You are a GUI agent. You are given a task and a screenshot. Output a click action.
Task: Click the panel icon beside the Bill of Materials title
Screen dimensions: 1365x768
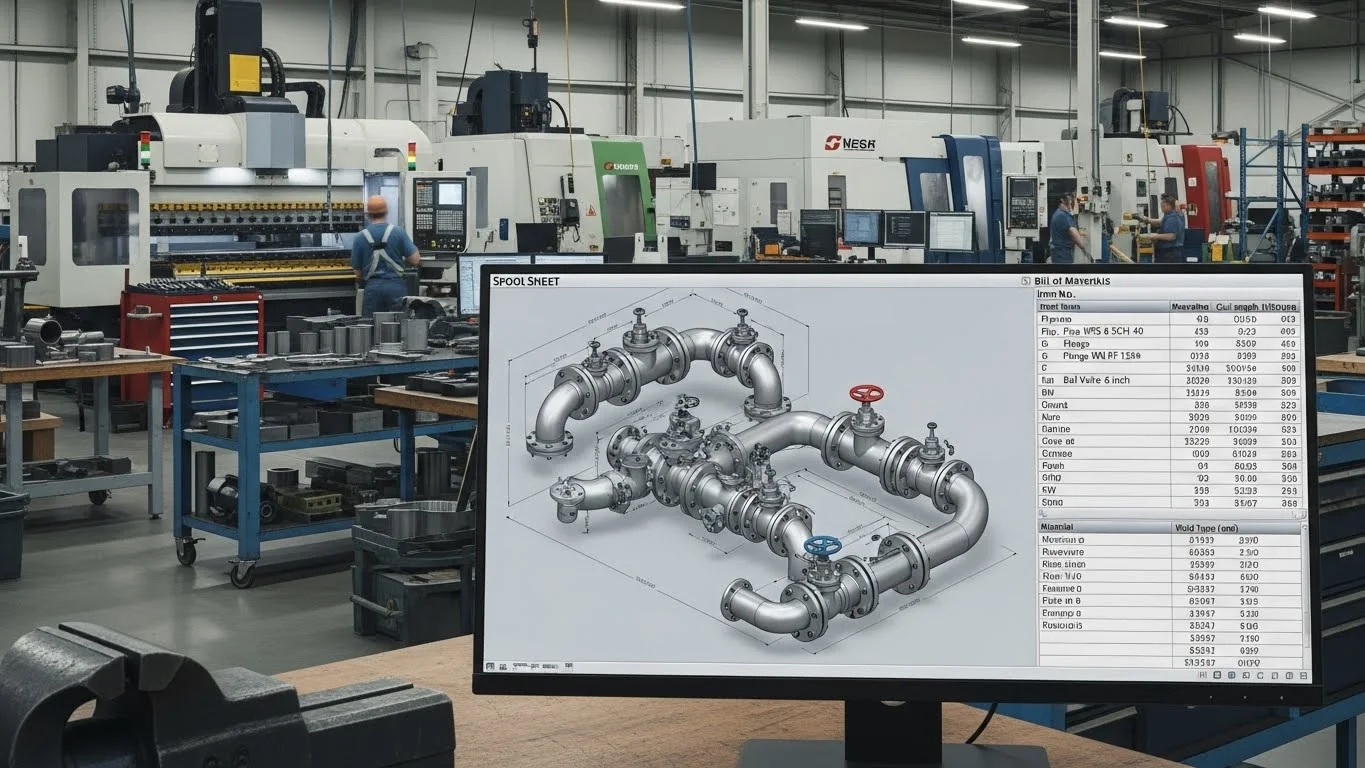1025,282
